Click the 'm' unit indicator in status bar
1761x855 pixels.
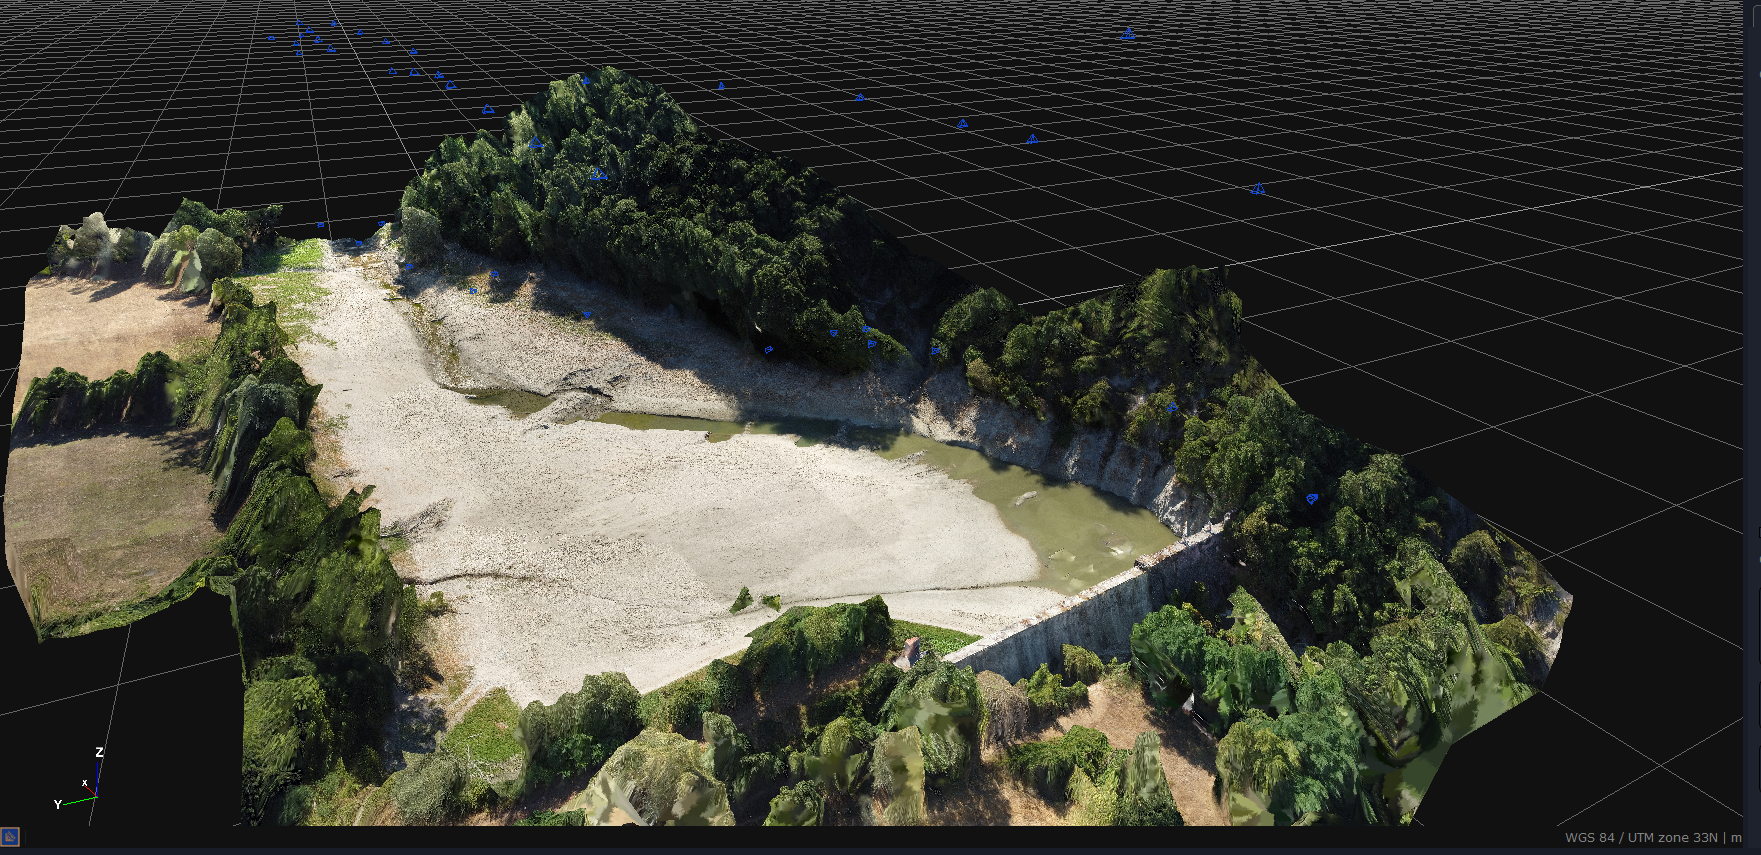pyautogui.click(x=1737, y=838)
